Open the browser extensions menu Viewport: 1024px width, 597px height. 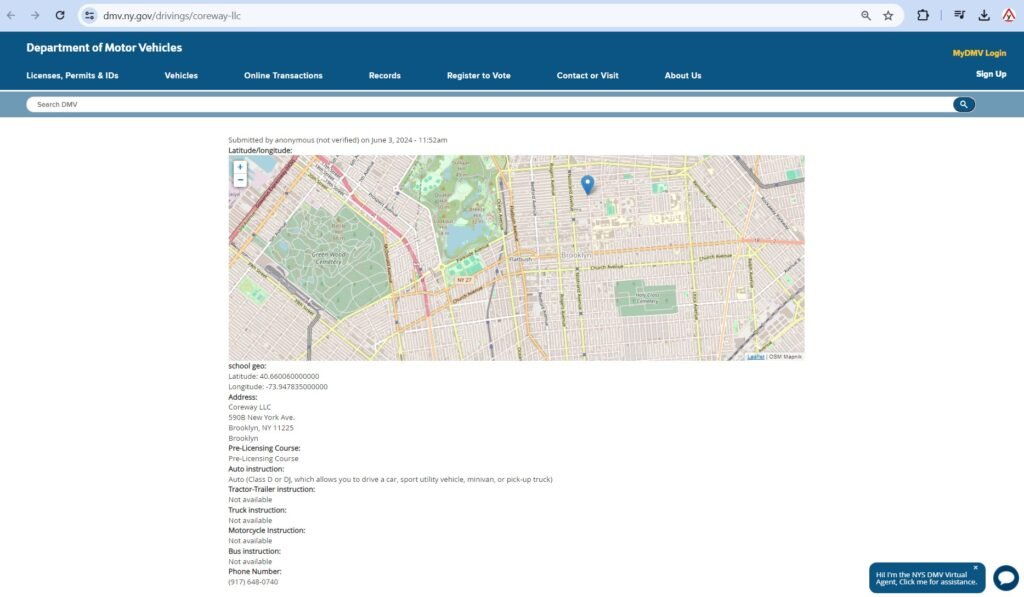coord(923,16)
